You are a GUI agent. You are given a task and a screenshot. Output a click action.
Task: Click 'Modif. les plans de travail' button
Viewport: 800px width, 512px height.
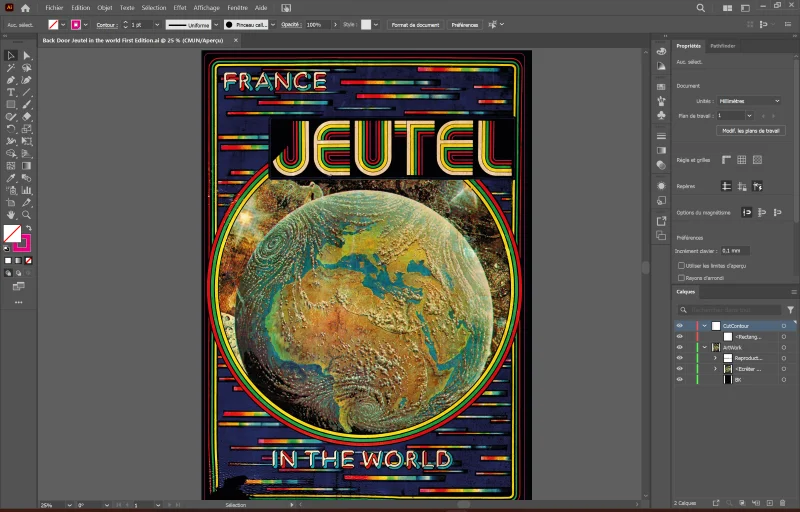(751, 131)
